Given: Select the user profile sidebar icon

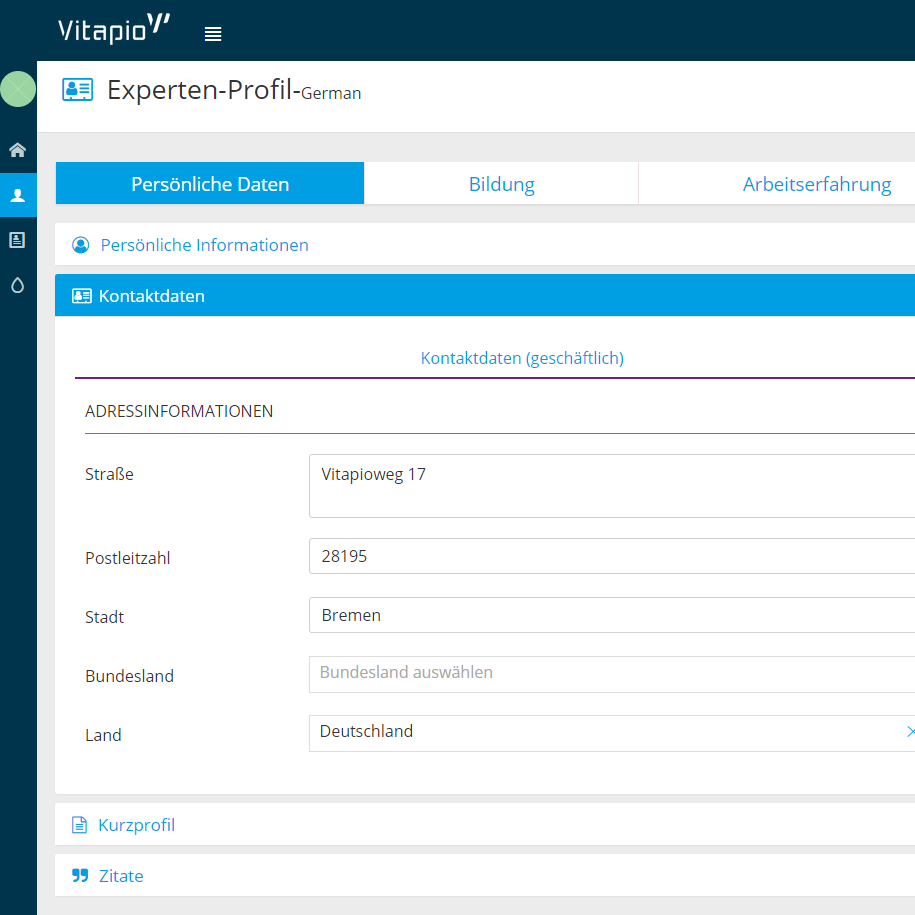Looking at the screenshot, I should 18,195.
